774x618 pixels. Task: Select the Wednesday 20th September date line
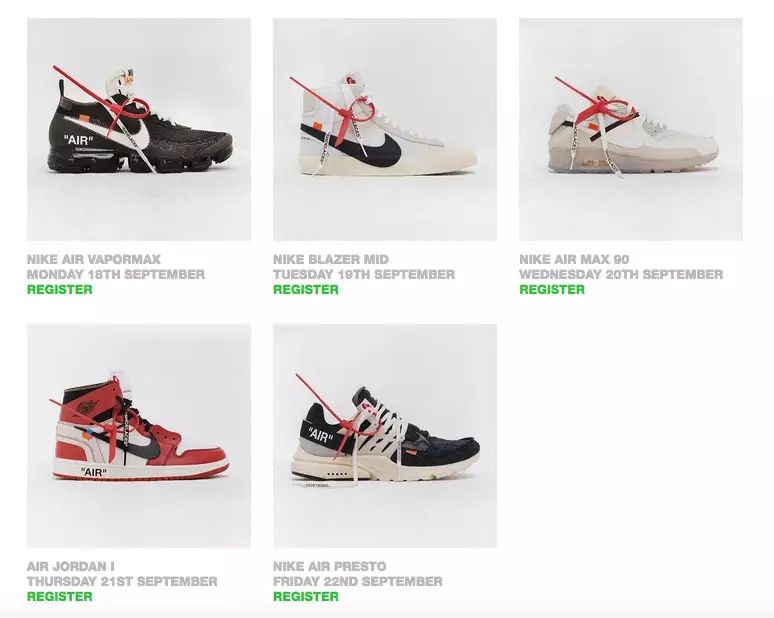[x=621, y=274]
